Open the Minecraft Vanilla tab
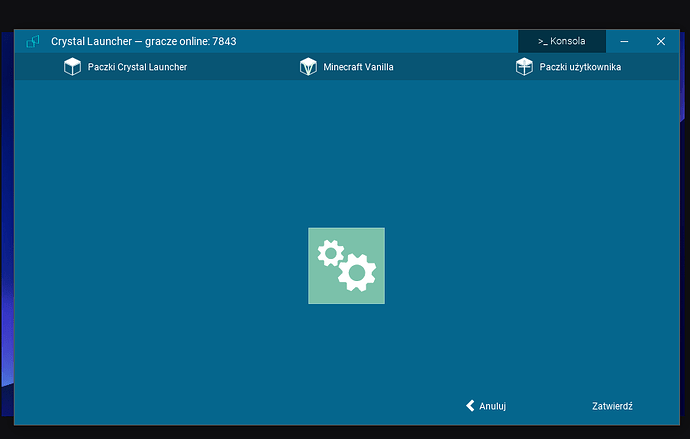Screen dimensions: 690x439 pos(358,67)
